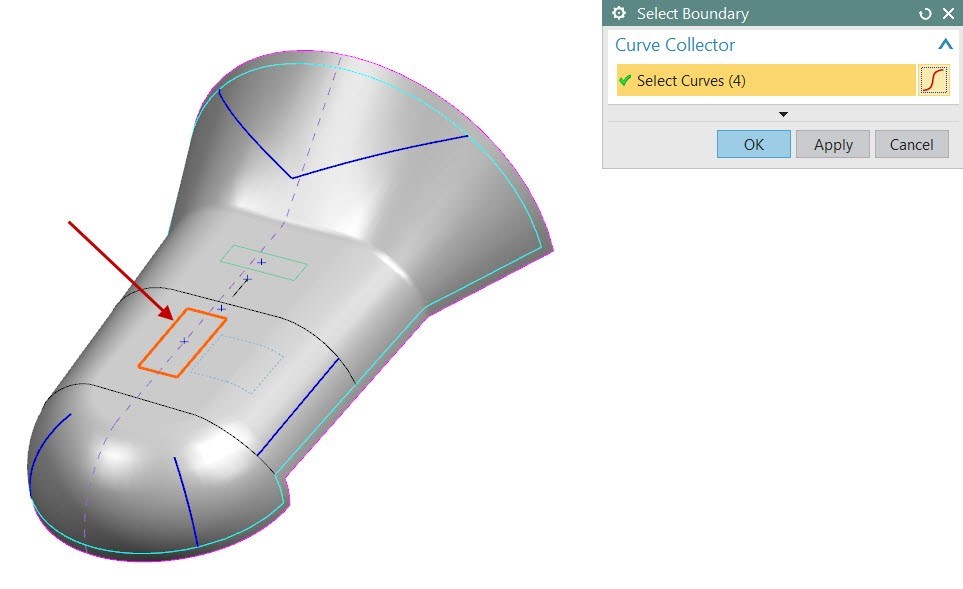Click the Reset dialog arrow icon

pyautogui.click(x=925, y=14)
